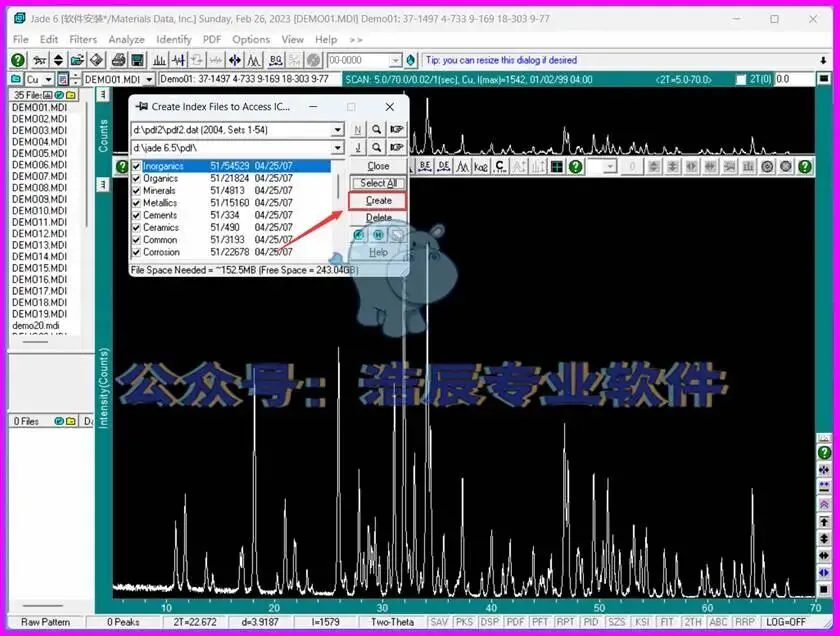Click the file list vertical scrollbar thumb

[86, 163]
